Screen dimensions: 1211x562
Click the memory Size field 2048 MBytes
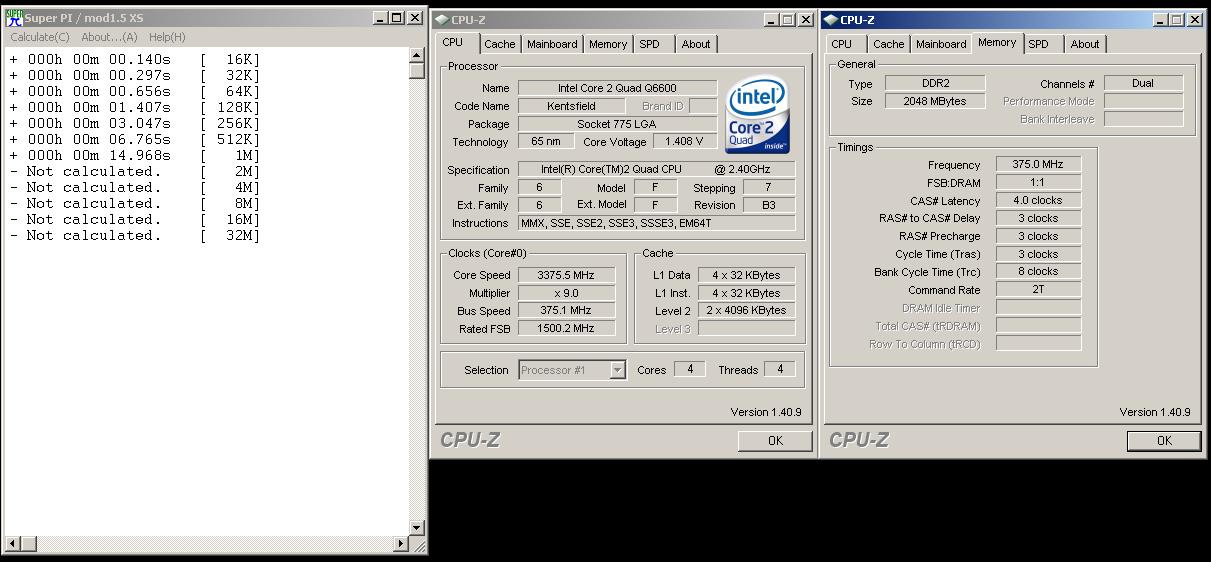[935, 101]
